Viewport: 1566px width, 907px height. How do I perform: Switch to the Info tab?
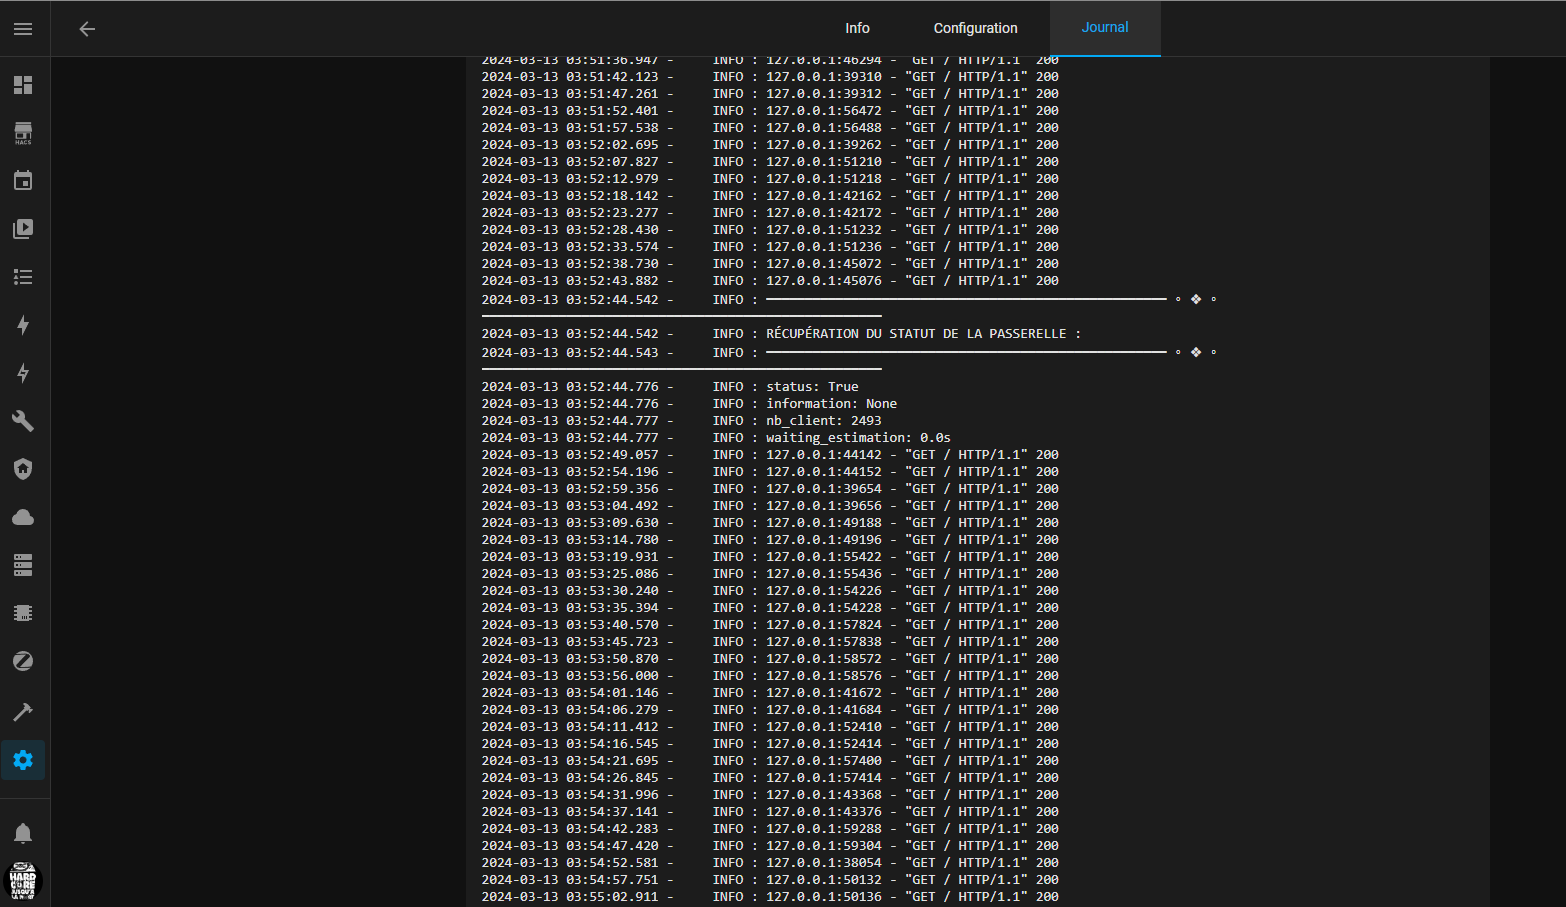[857, 28]
